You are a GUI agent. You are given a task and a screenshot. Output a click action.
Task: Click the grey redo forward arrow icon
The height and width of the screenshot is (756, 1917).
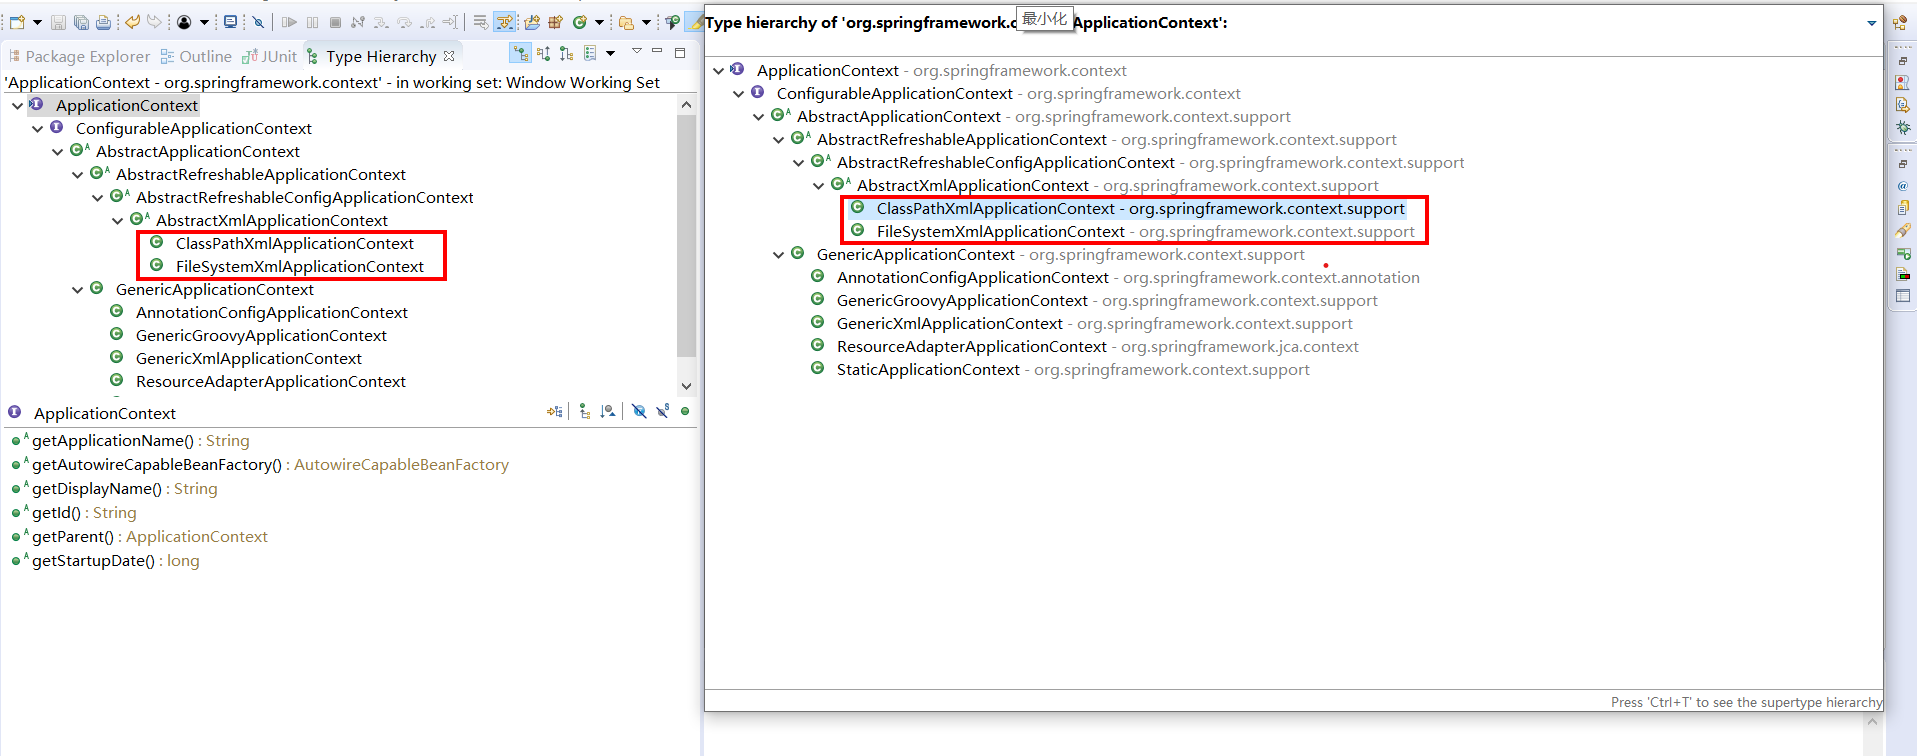154,22
